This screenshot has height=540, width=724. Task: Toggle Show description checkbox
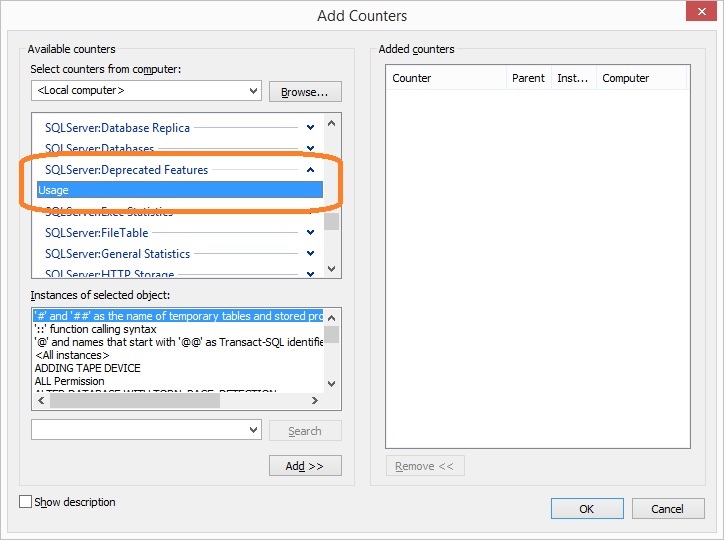tap(25, 502)
